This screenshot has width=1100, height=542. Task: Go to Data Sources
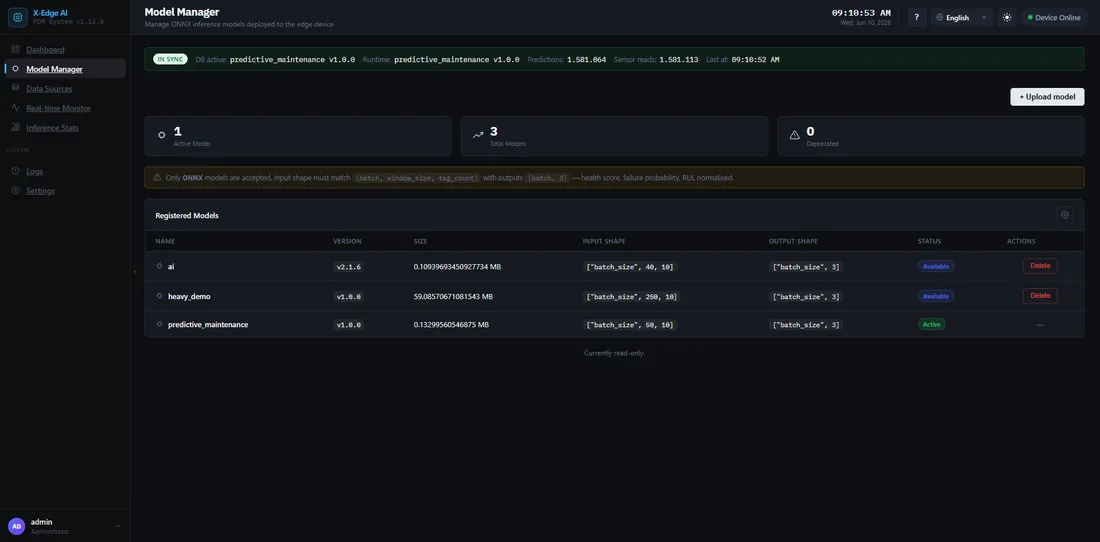tap(49, 88)
